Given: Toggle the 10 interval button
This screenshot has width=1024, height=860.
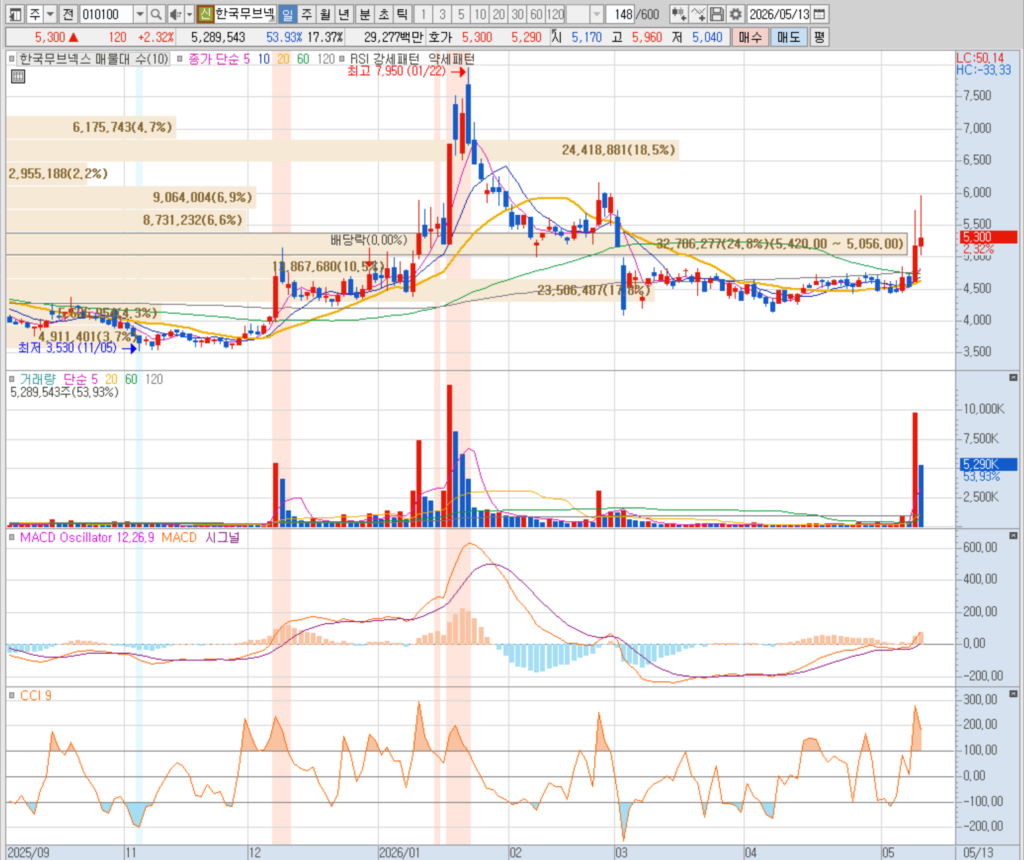Looking at the screenshot, I should tap(480, 14).
